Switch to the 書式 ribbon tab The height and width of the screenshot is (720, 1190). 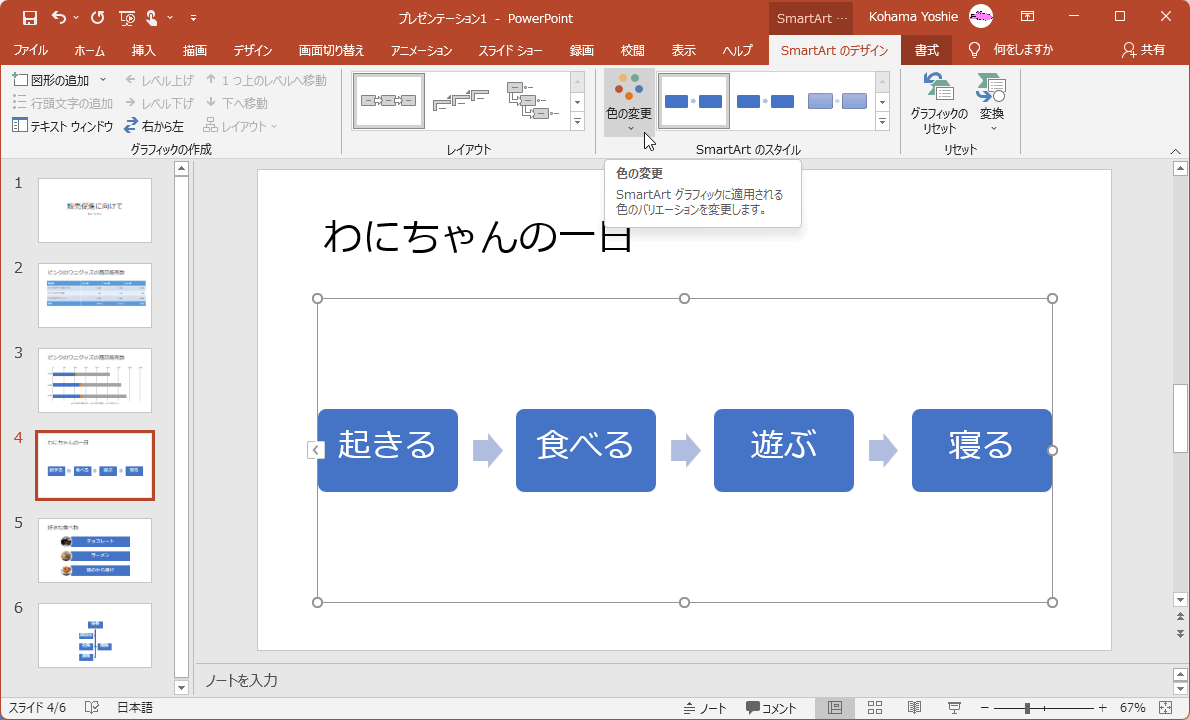(926, 49)
